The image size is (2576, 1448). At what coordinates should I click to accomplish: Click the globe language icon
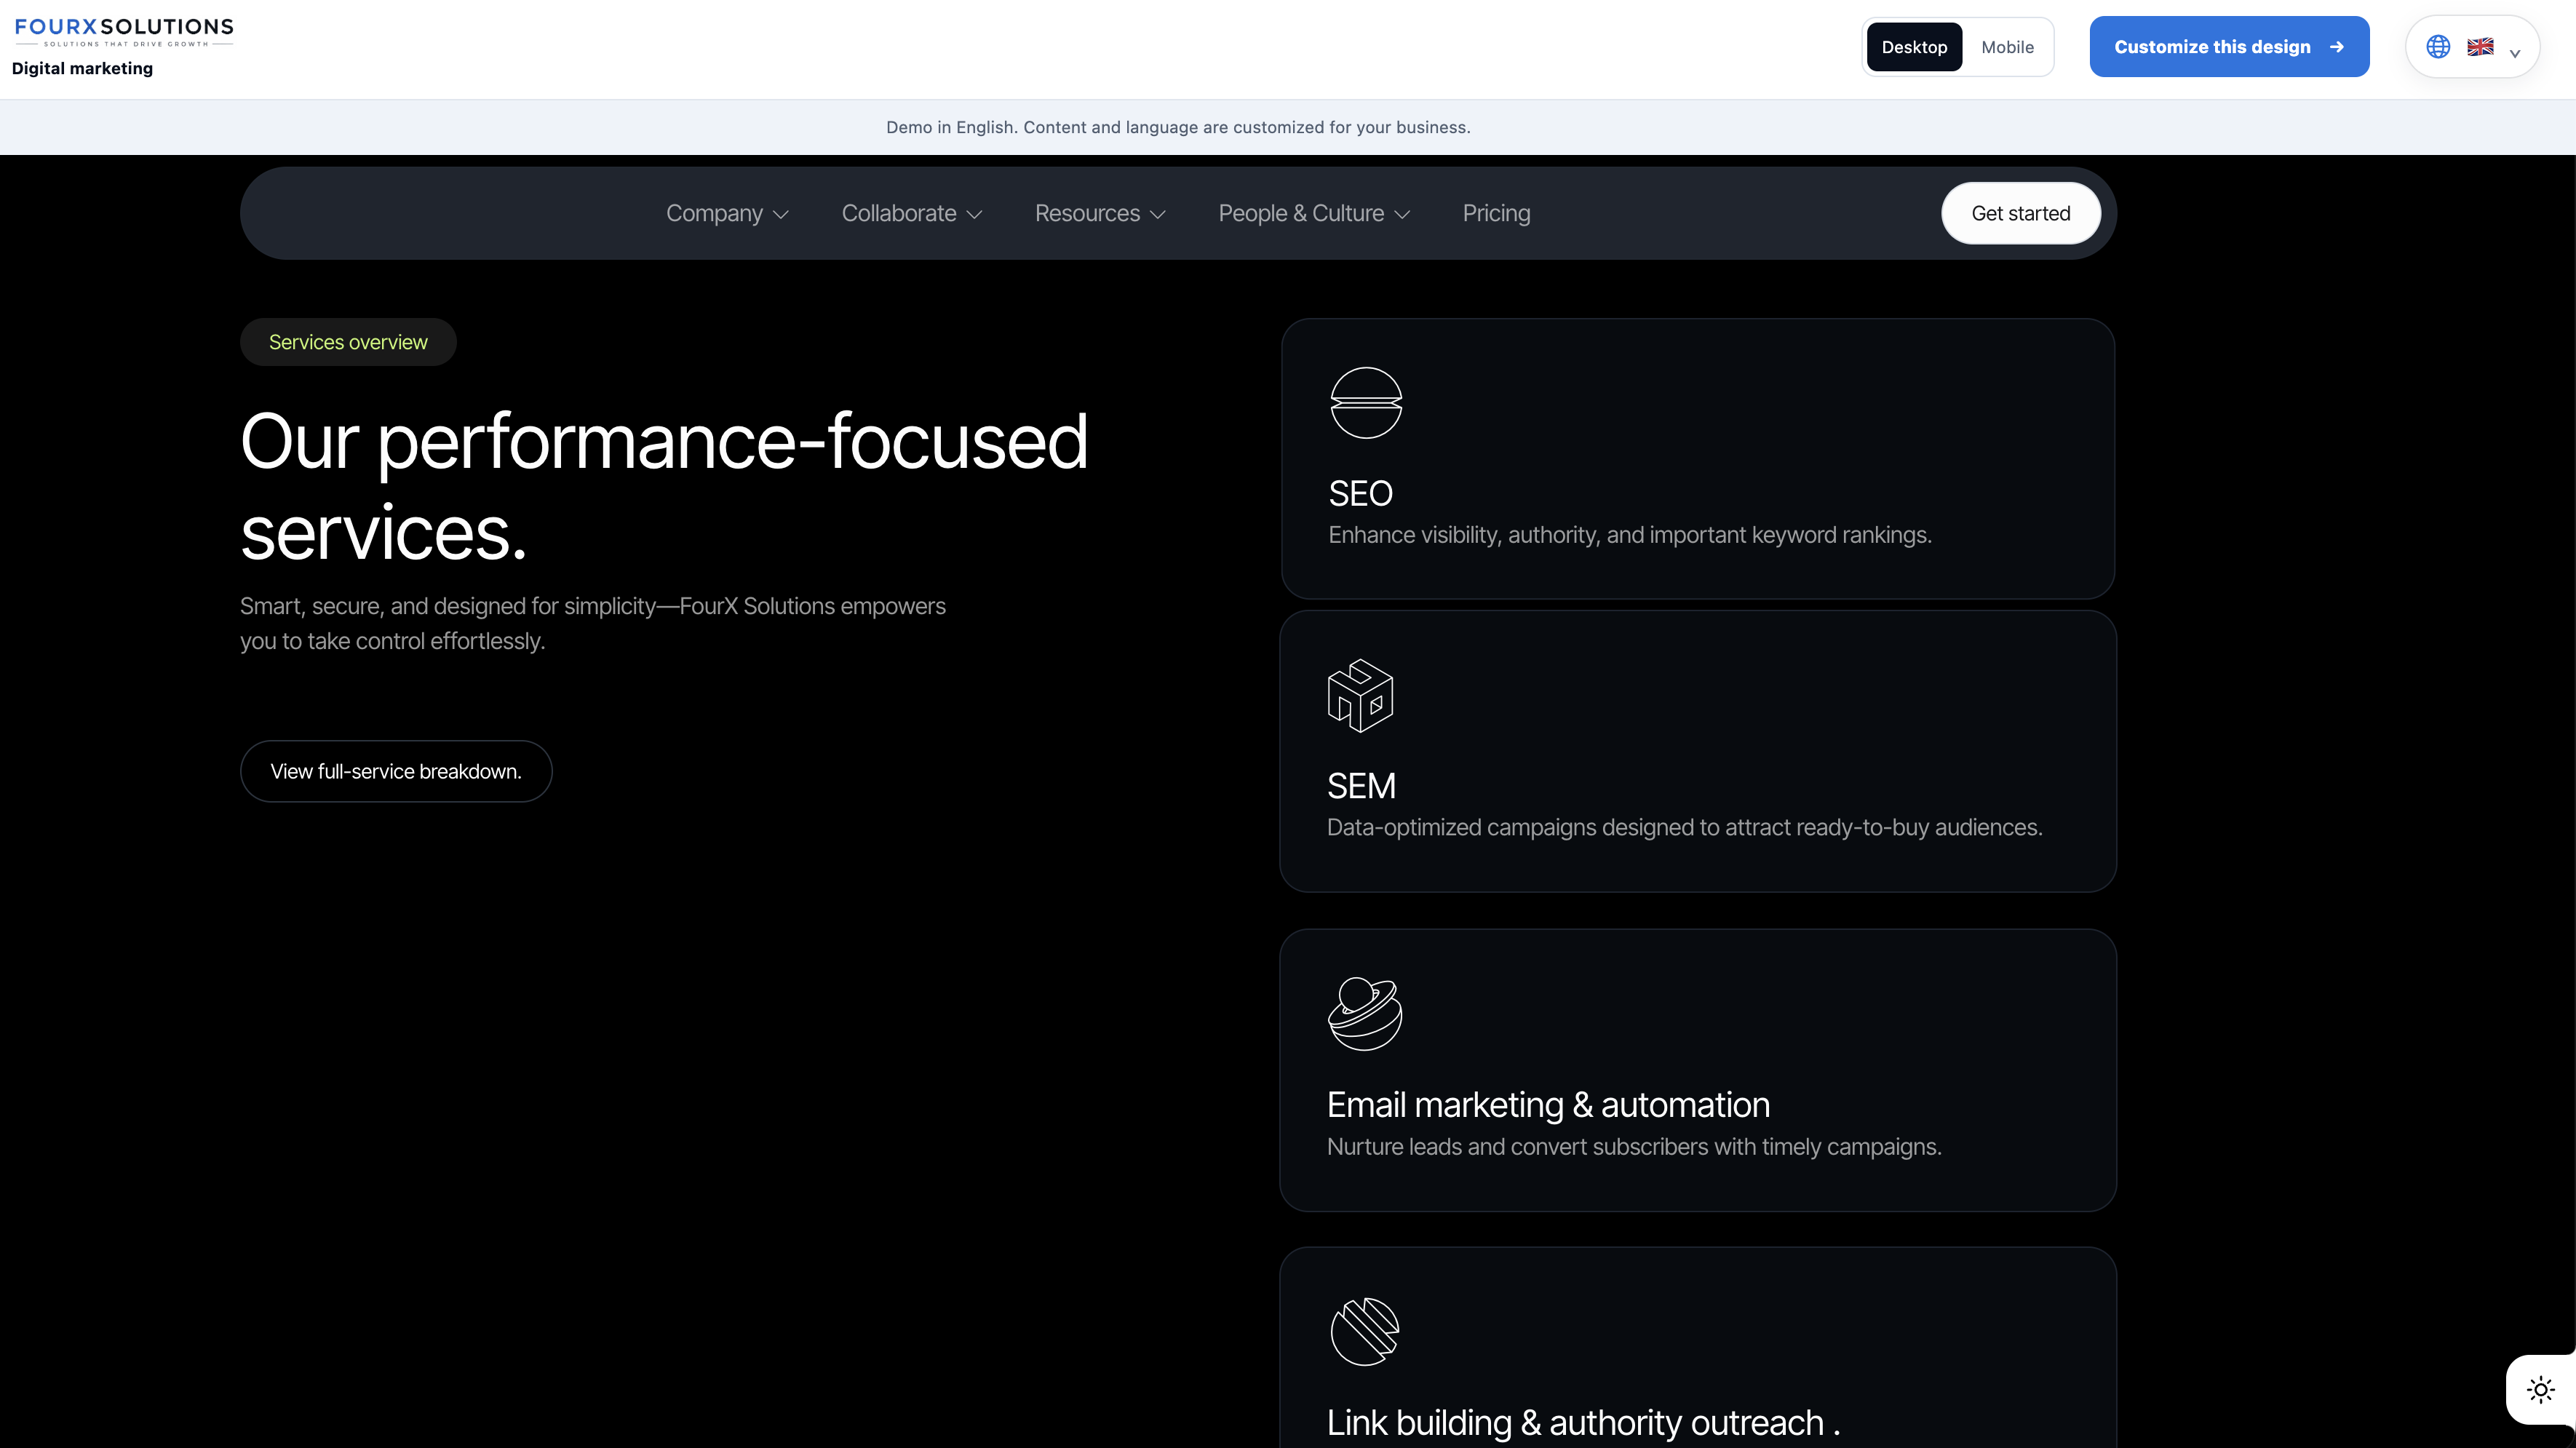pos(2438,47)
